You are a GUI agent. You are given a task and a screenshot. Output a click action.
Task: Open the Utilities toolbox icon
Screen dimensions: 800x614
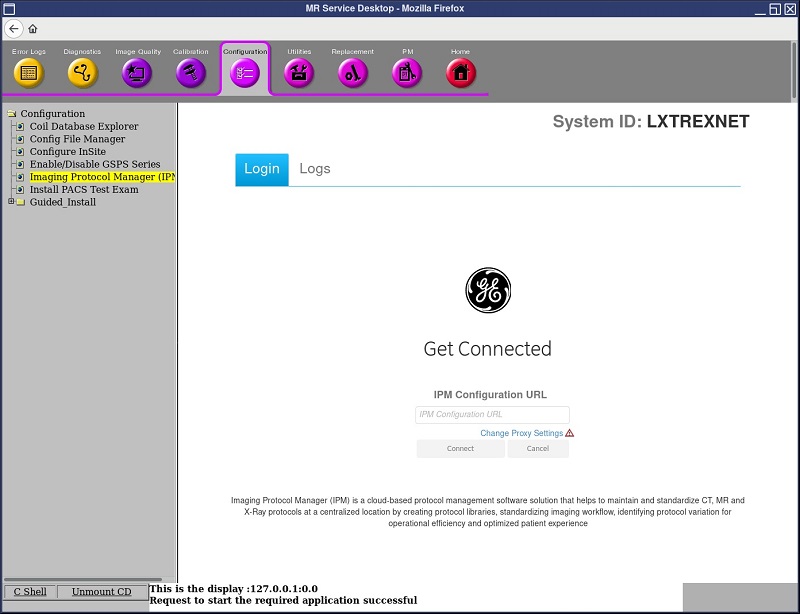[x=299, y=72]
